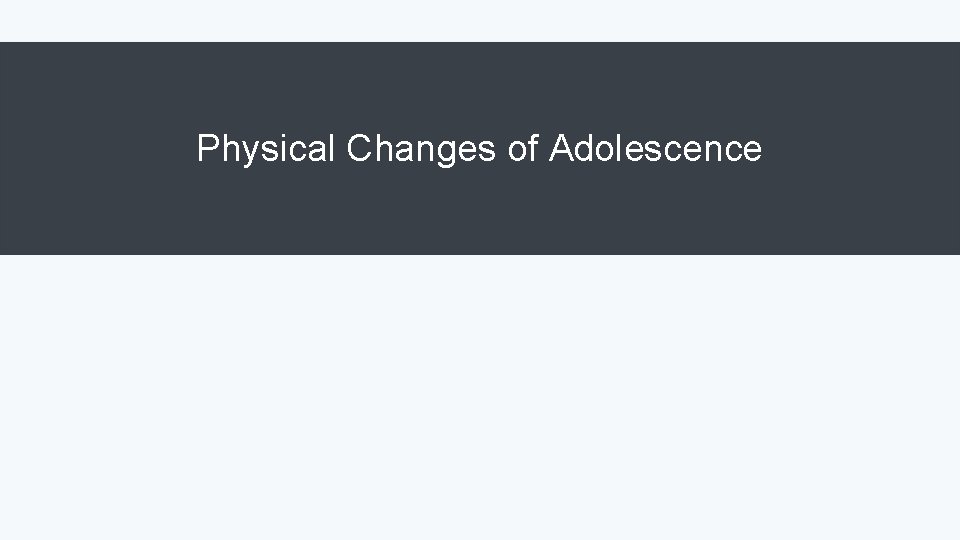
Task: Click the capital "P" of Physical
Action: click(207, 149)
